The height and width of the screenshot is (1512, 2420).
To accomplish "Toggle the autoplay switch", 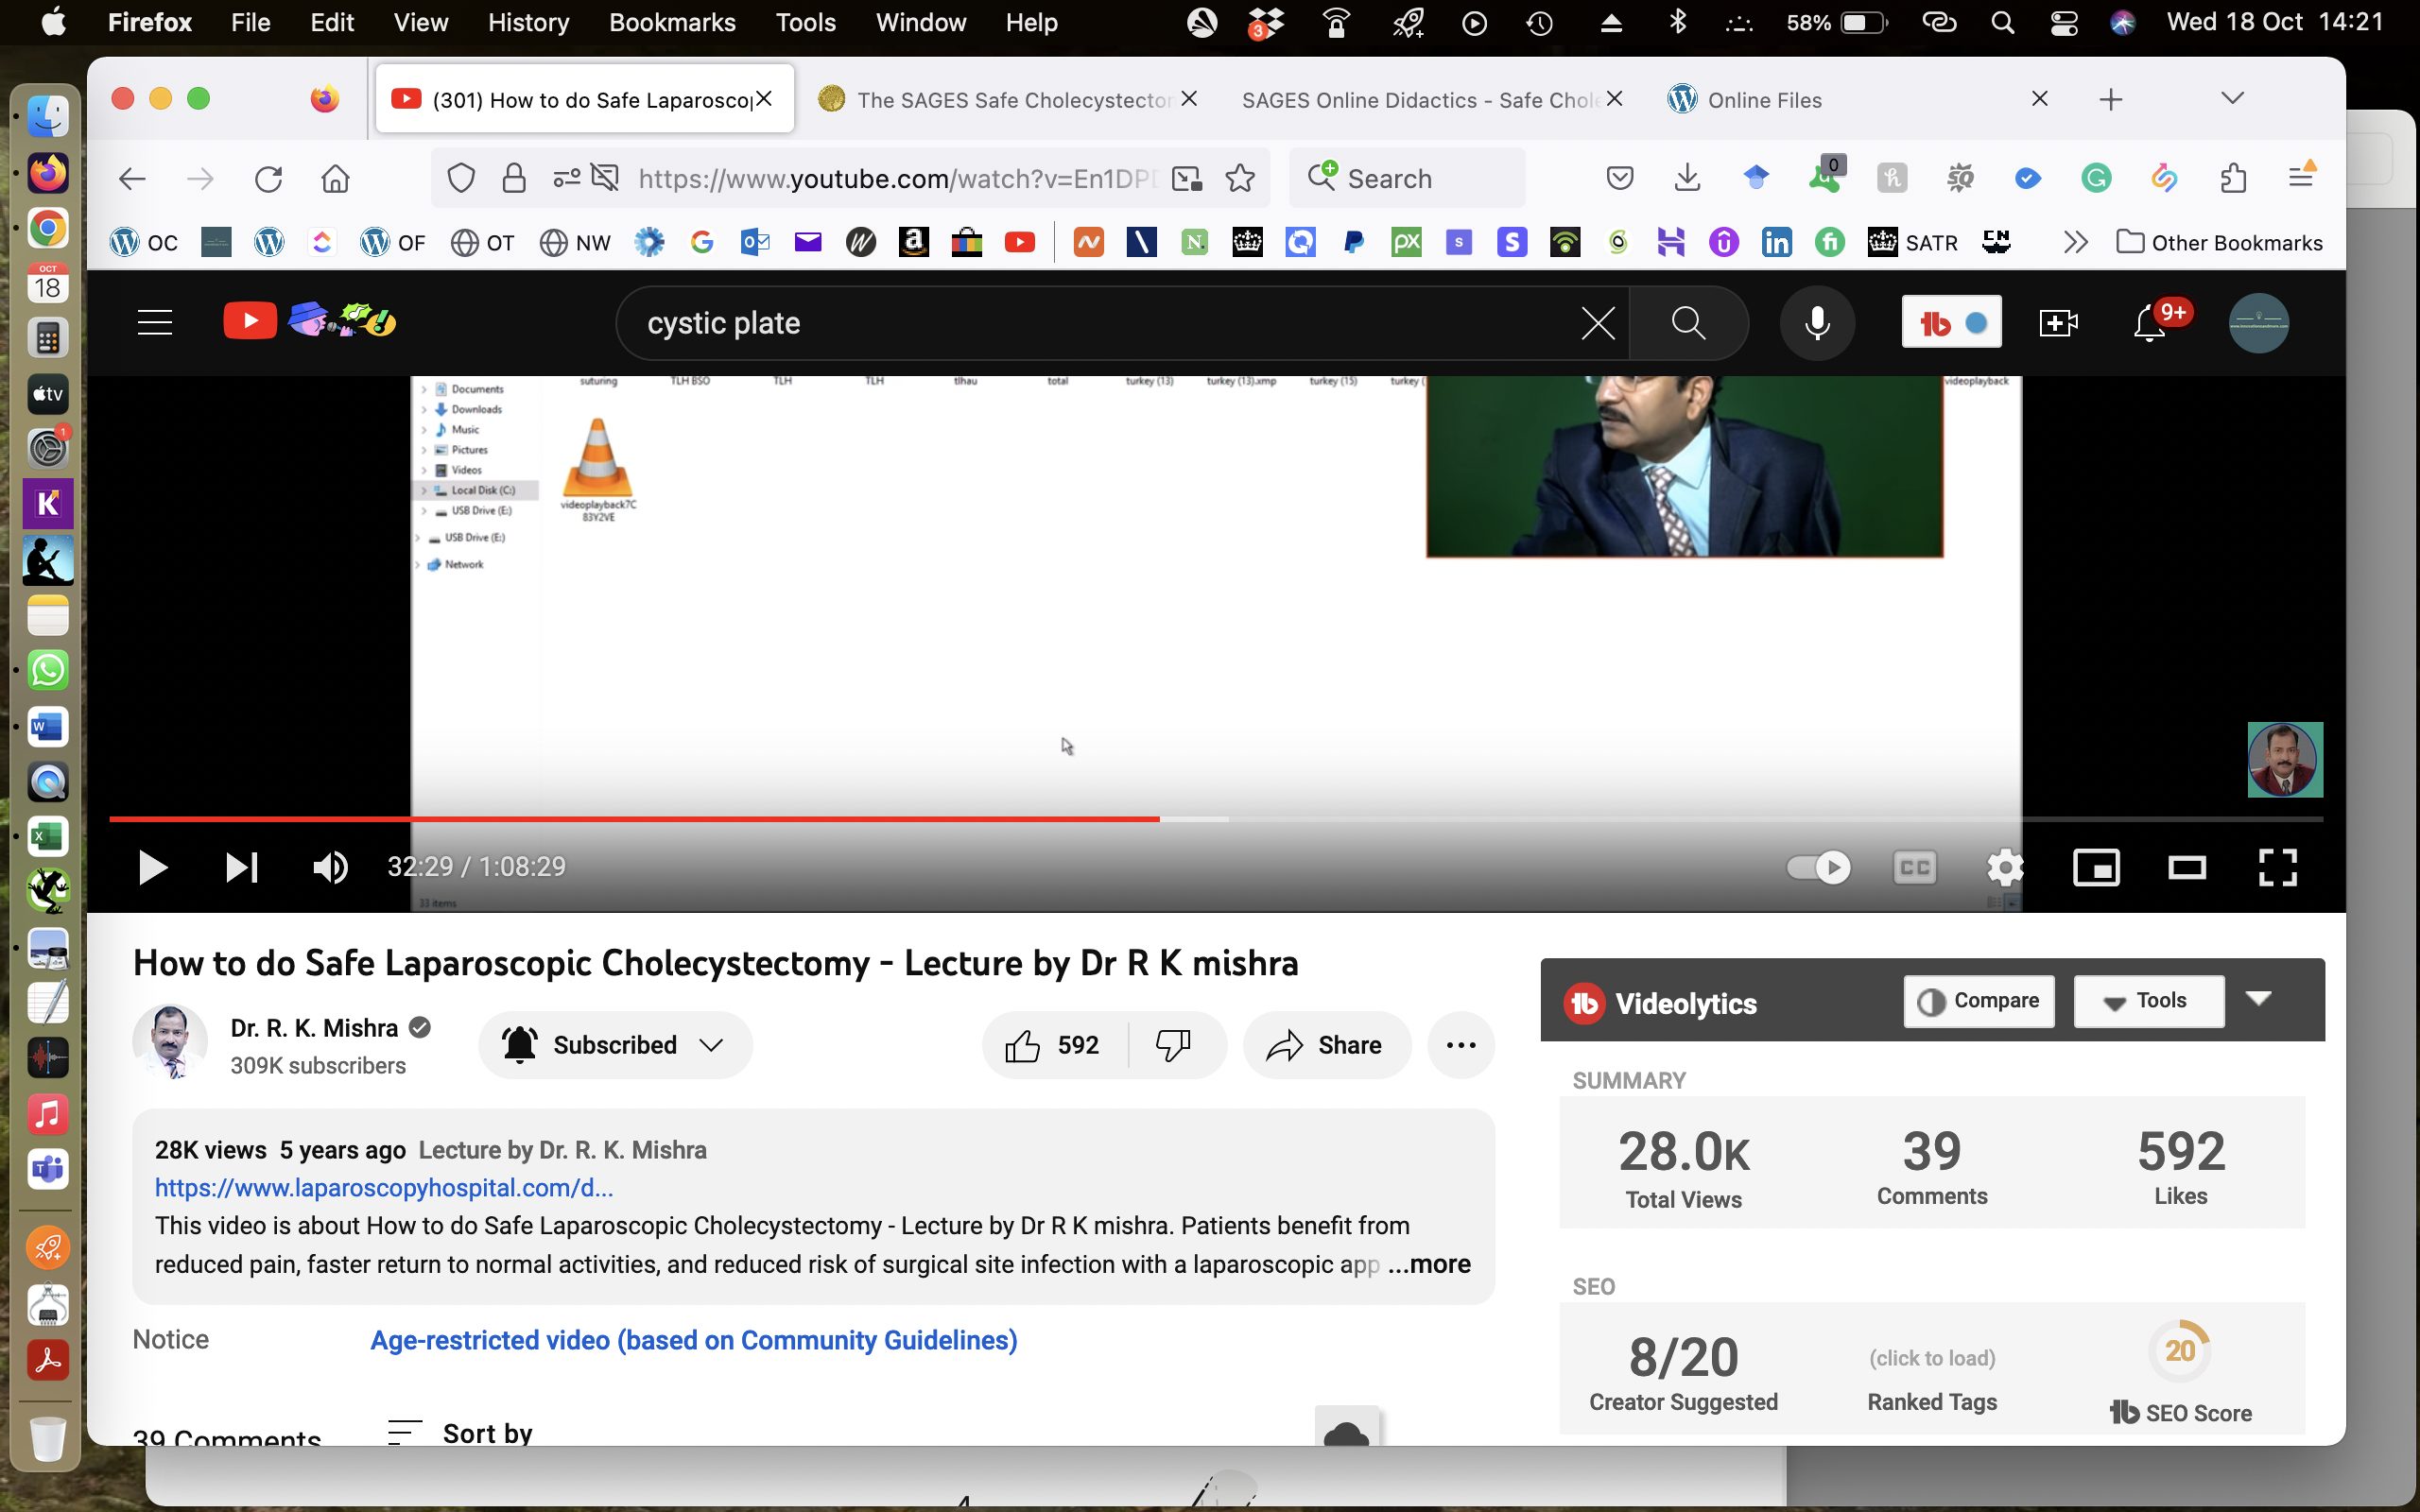I will (x=1818, y=867).
